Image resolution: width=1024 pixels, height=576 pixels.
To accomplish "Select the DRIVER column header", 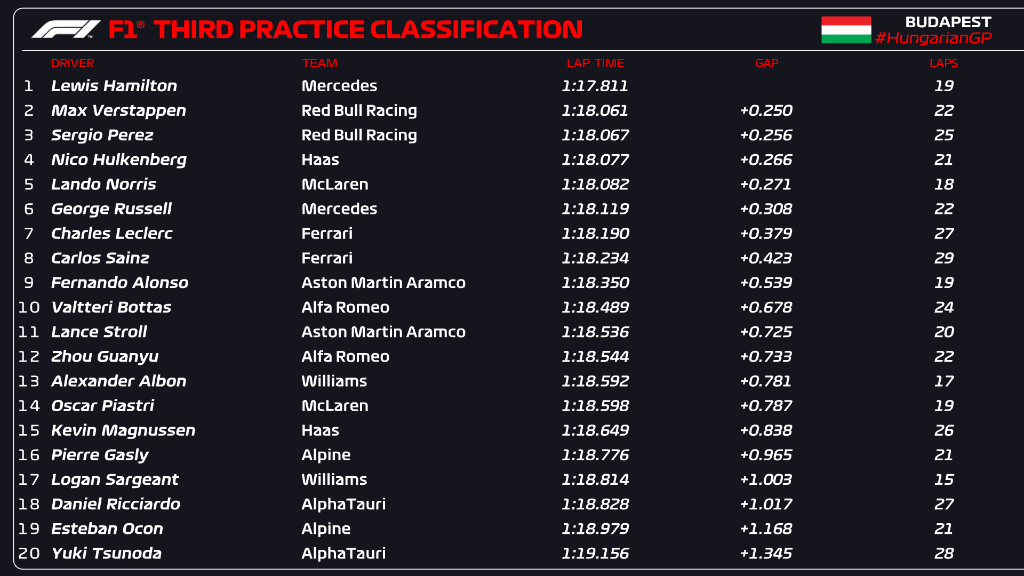I will point(72,63).
